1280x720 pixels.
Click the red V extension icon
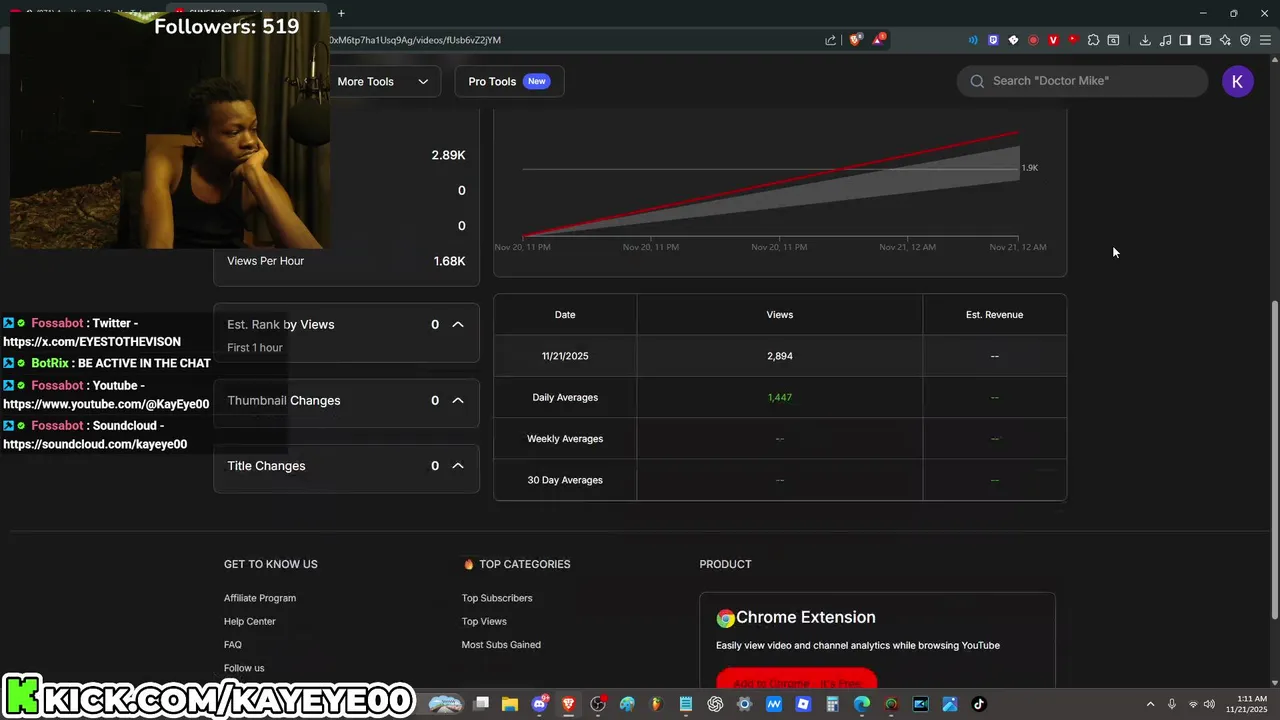tap(1053, 40)
